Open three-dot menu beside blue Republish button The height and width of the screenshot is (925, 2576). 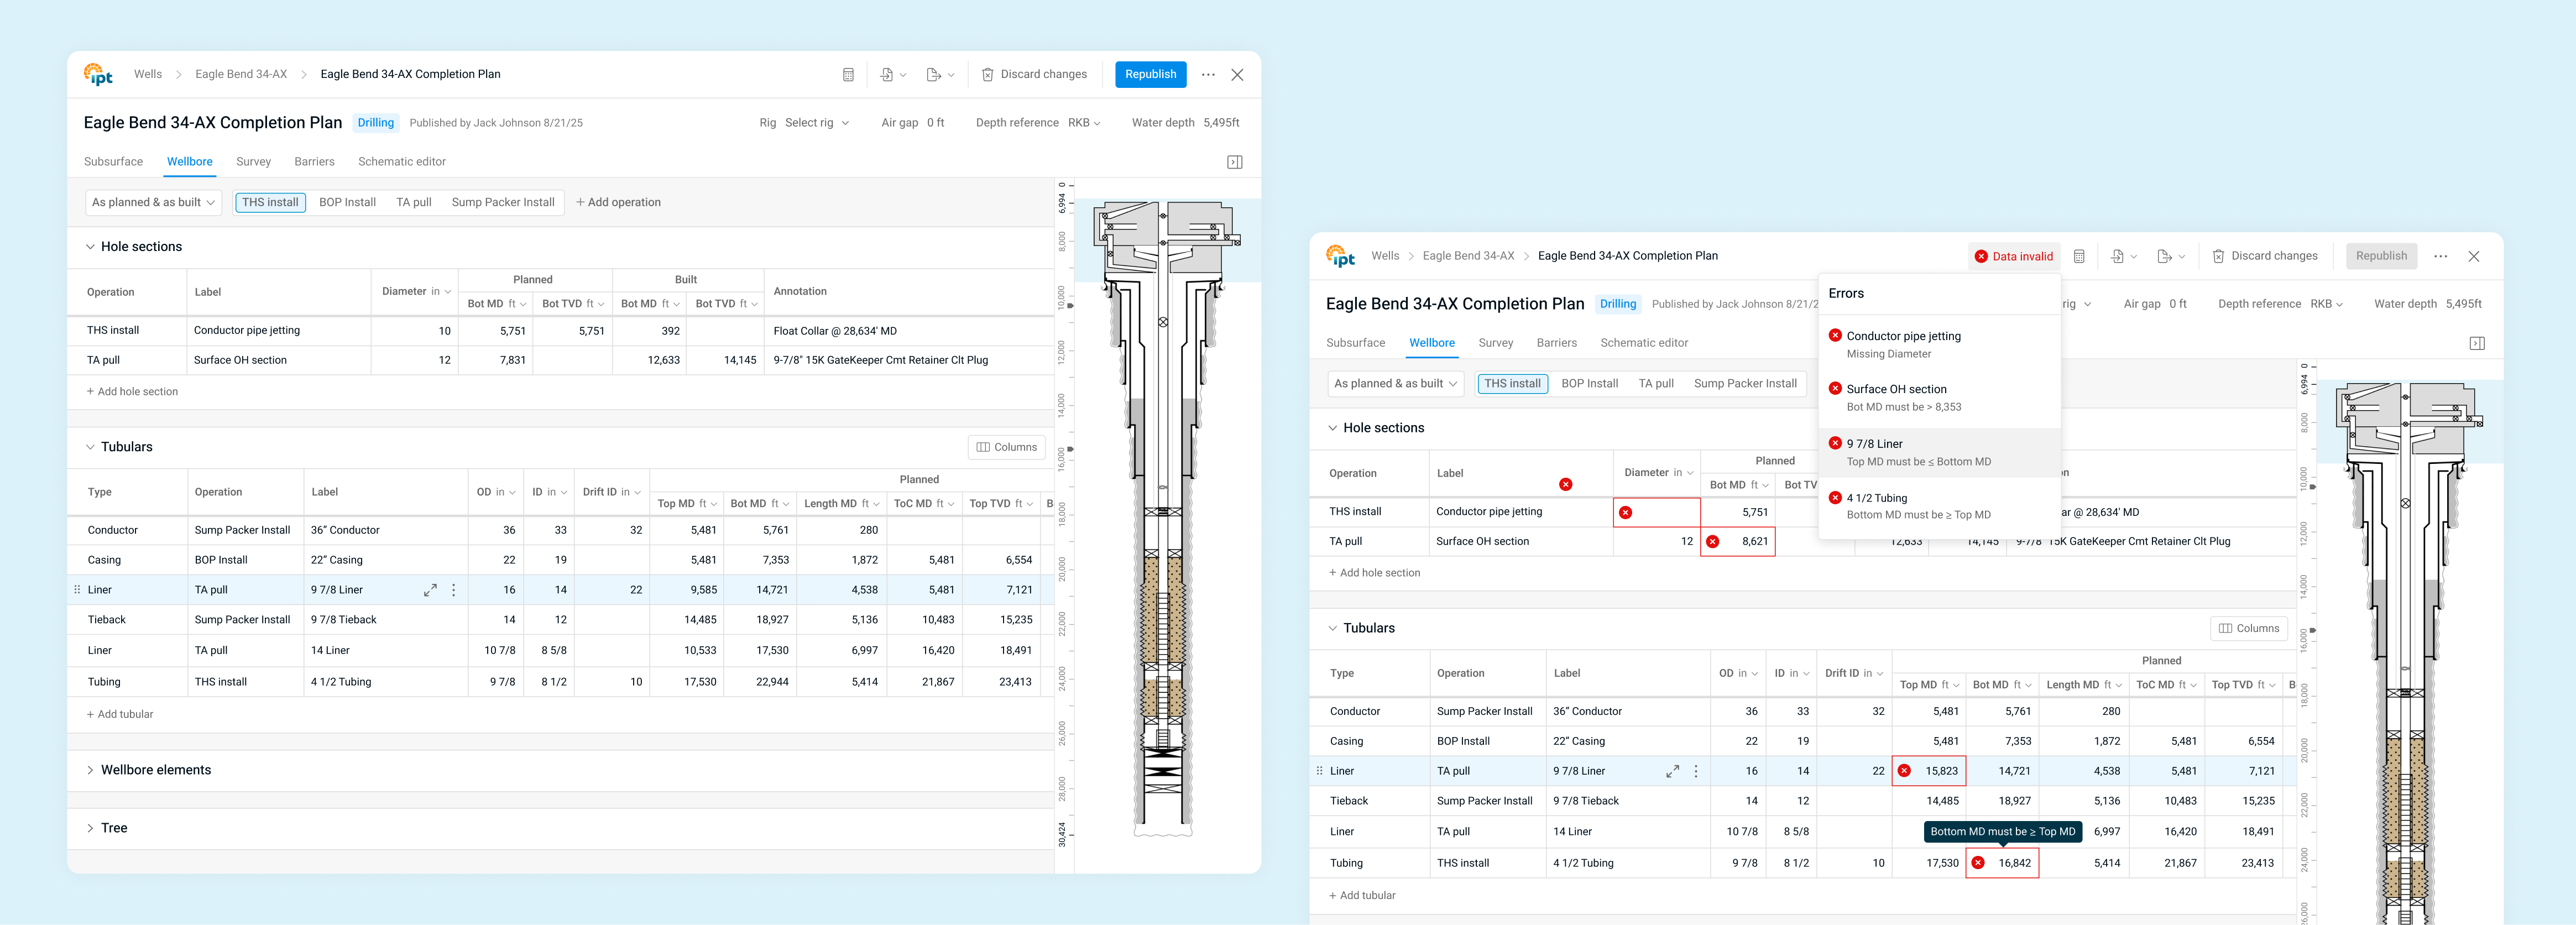[1208, 75]
